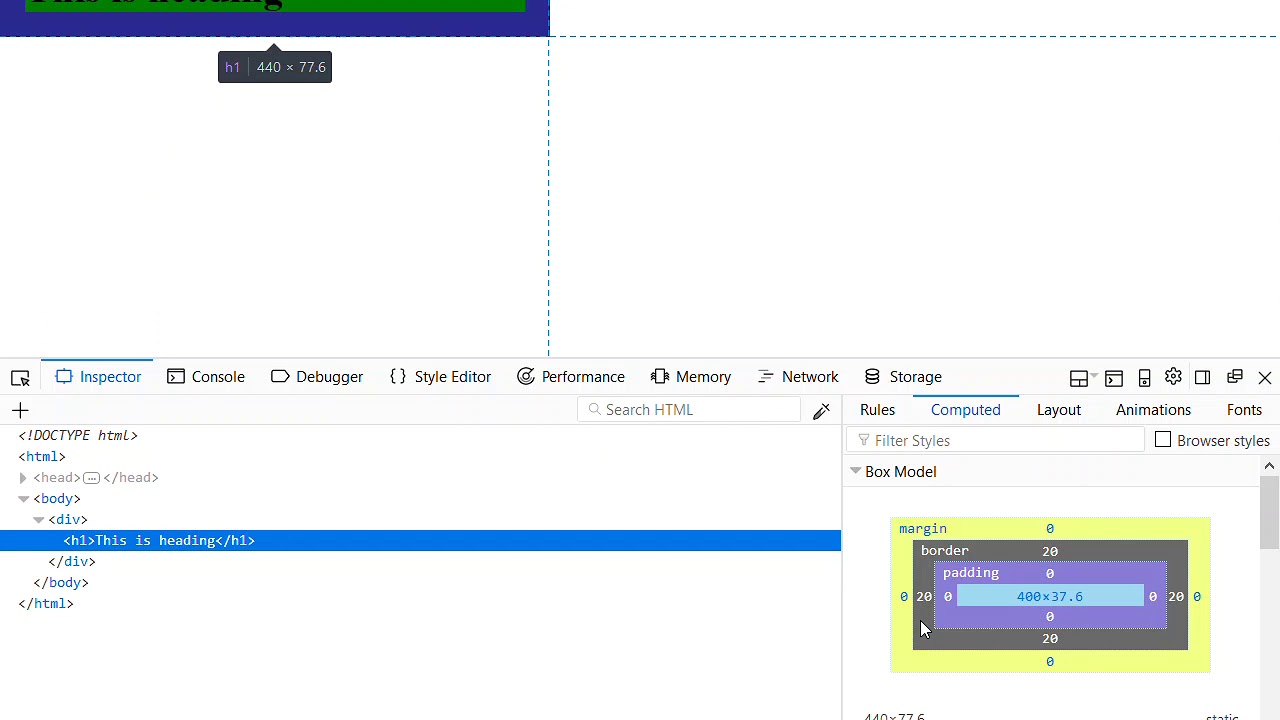
Task: Enable the Browser styles checkbox
Action: [1163, 440]
